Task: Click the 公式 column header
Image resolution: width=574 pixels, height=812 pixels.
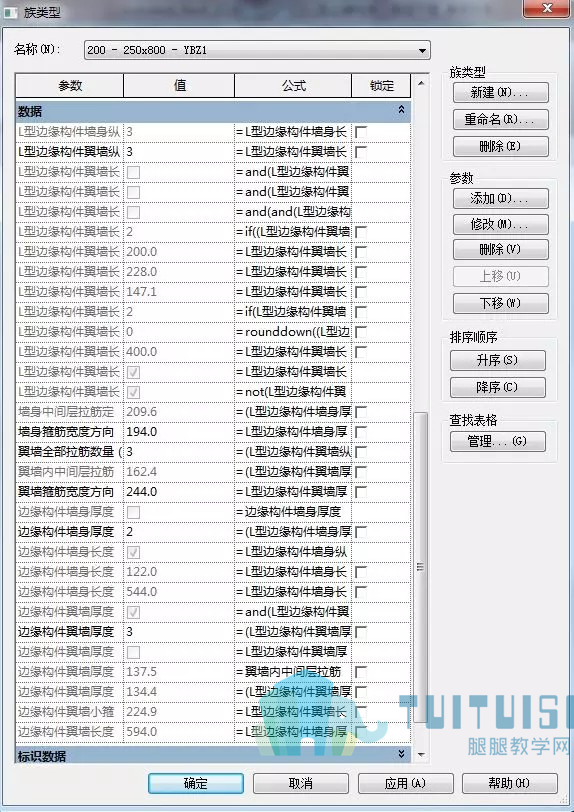Action: 293,86
